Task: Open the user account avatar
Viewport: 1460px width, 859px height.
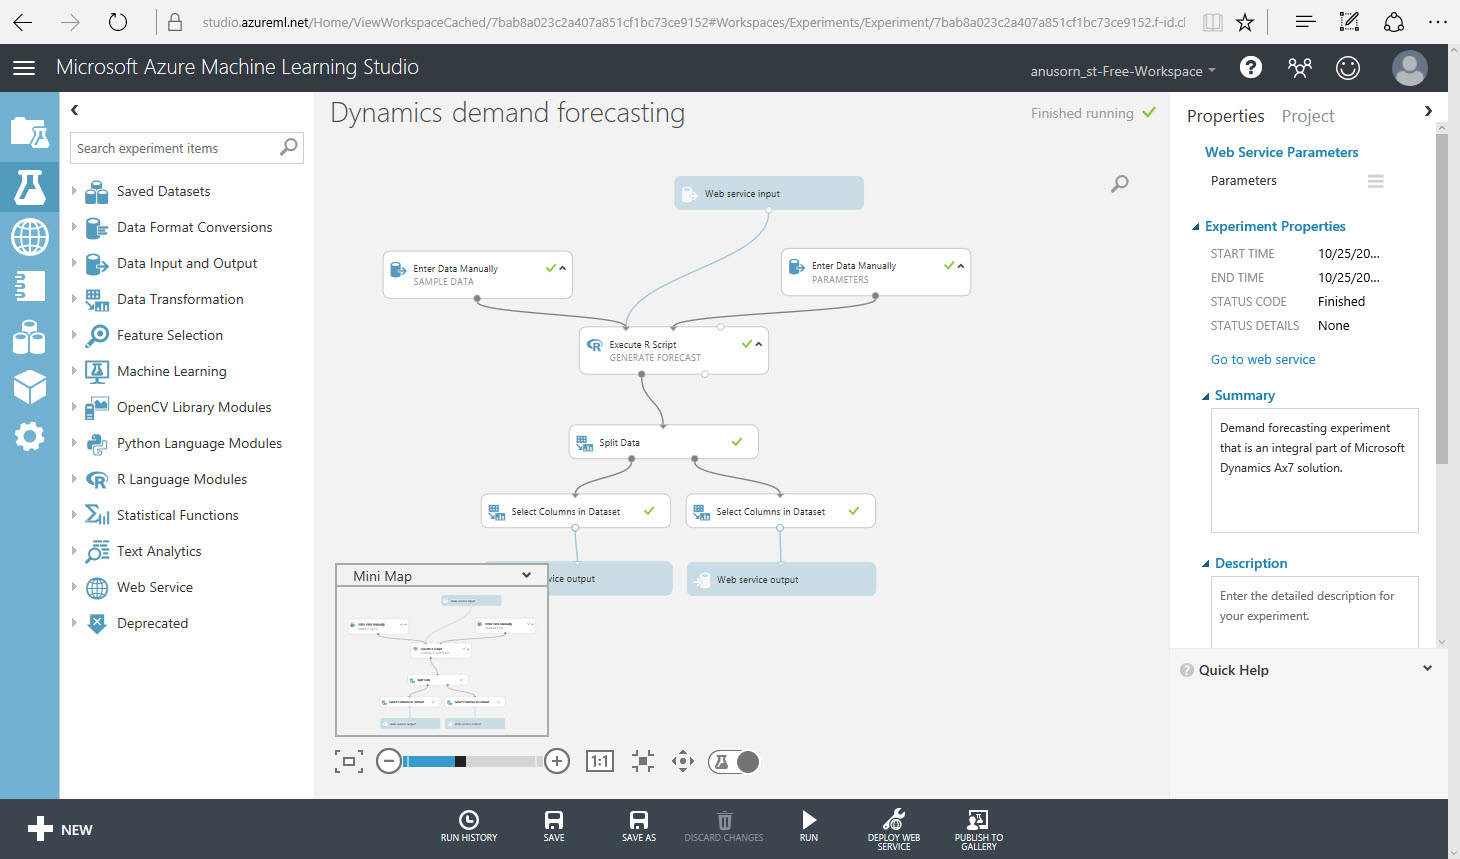Action: point(1410,68)
